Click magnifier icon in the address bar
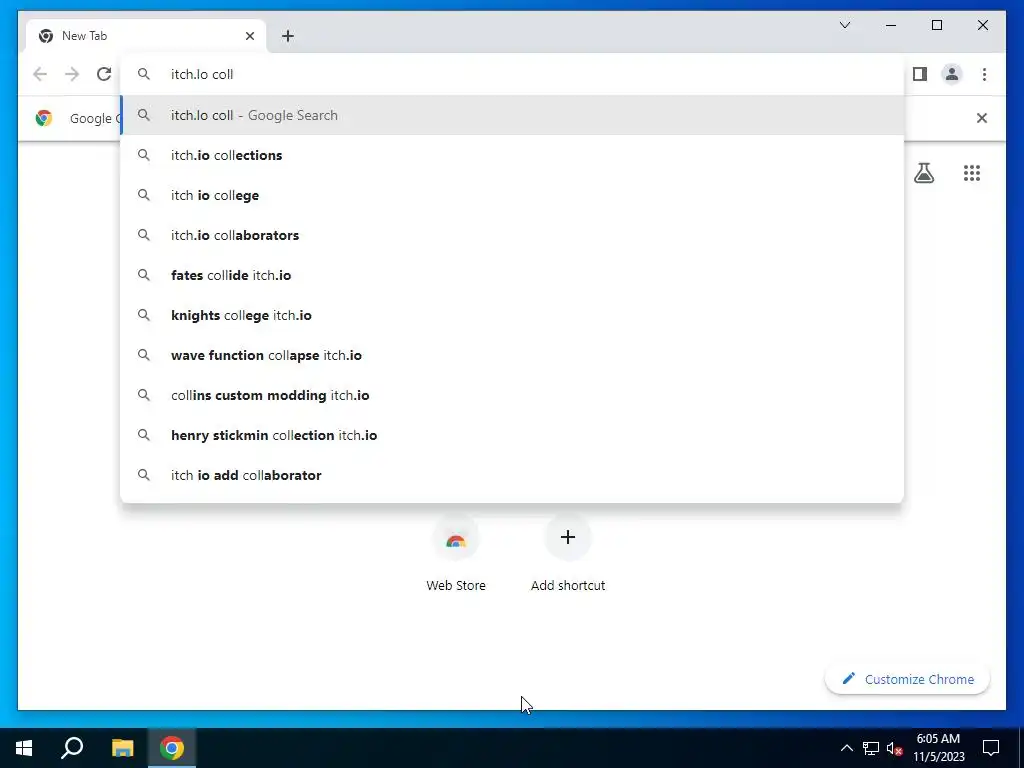Image resolution: width=1024 pixels, height=768 pixels. coord(144,74)
